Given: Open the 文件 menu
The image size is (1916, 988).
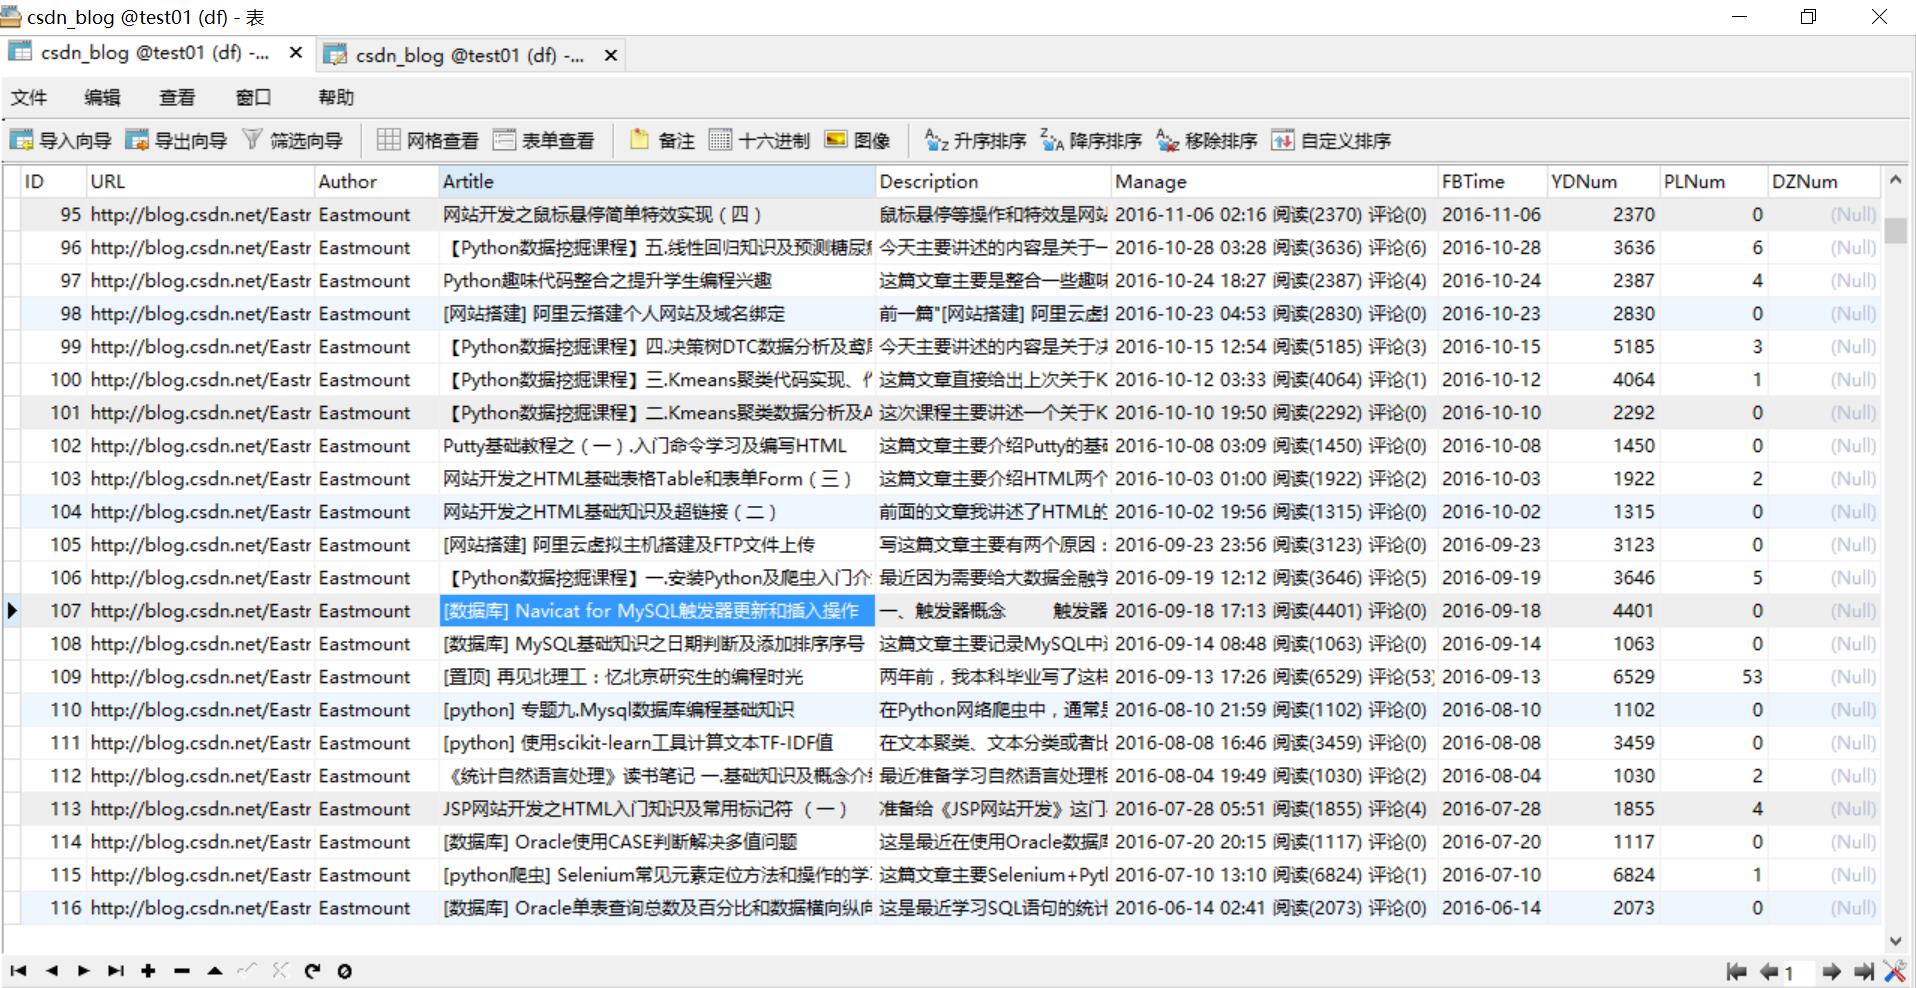Looking at the screenshot, I should tap(29, 97).
